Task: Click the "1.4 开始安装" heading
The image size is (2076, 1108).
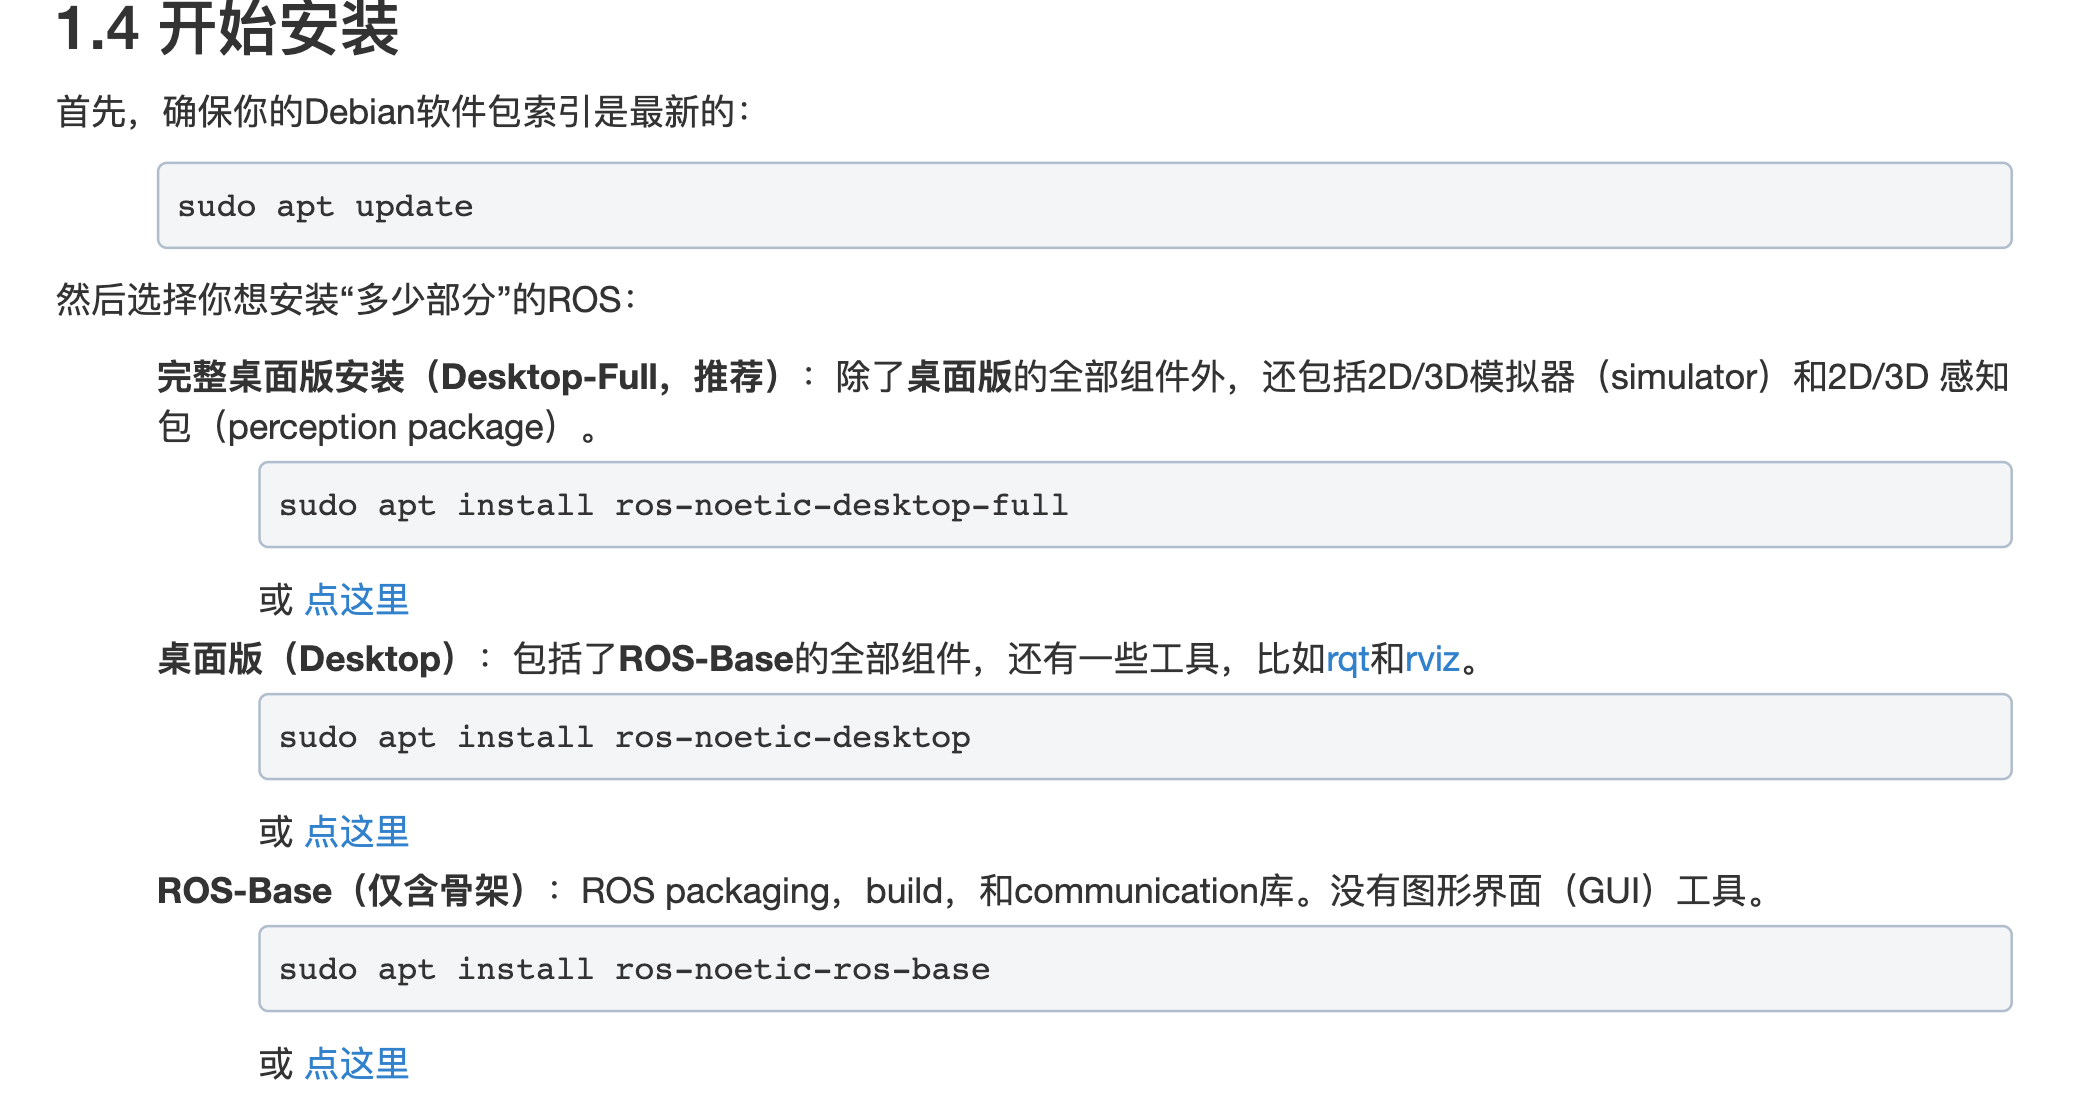Action: 228,28
